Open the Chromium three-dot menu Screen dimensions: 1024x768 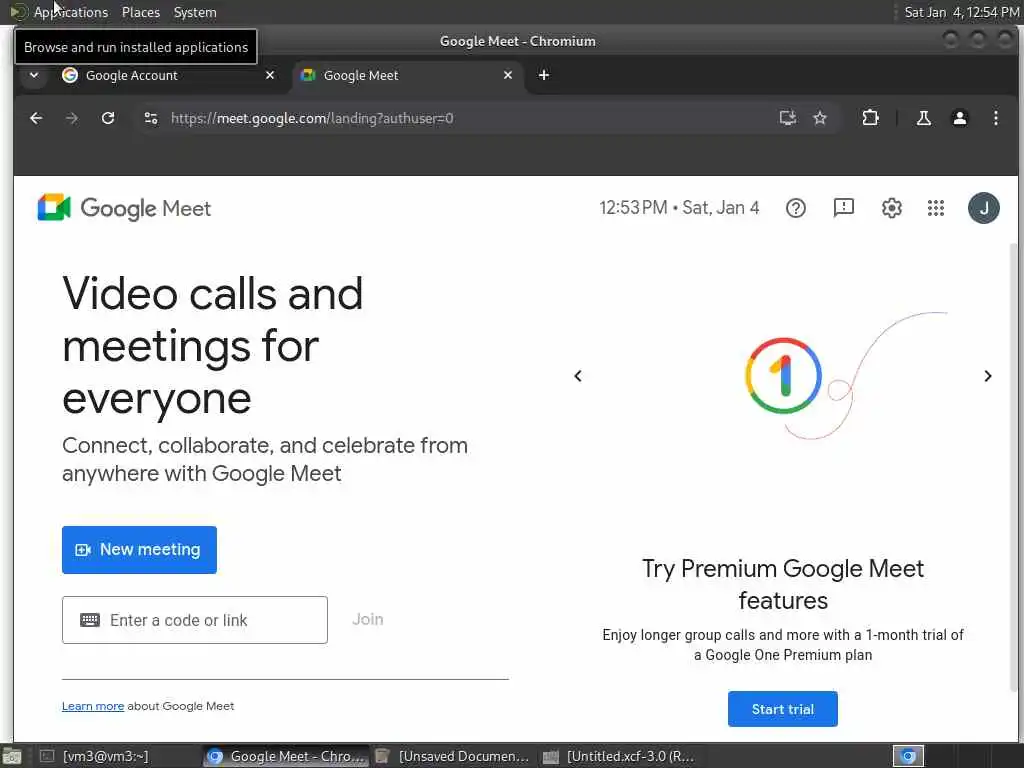click(995, 118)
